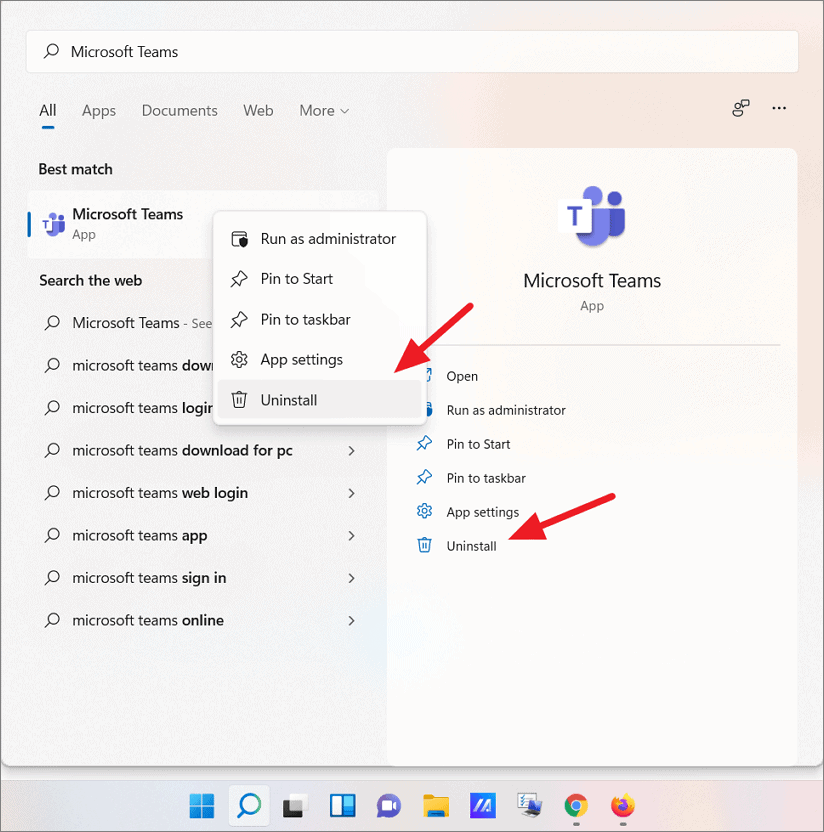Image resolution: width=824 pixels, height=832 pixels.
Task: Click Open to launch Microsoft Teams
Action: (462, 376)
